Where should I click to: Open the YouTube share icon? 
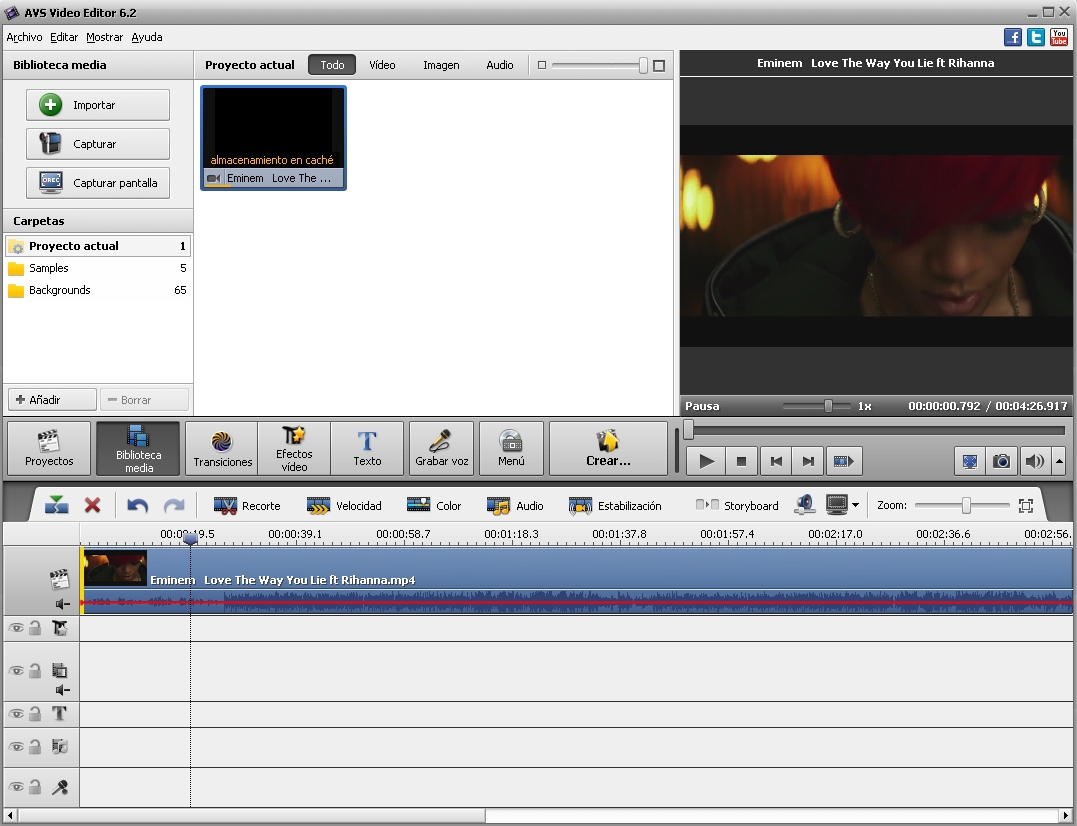pos(1058,37)
